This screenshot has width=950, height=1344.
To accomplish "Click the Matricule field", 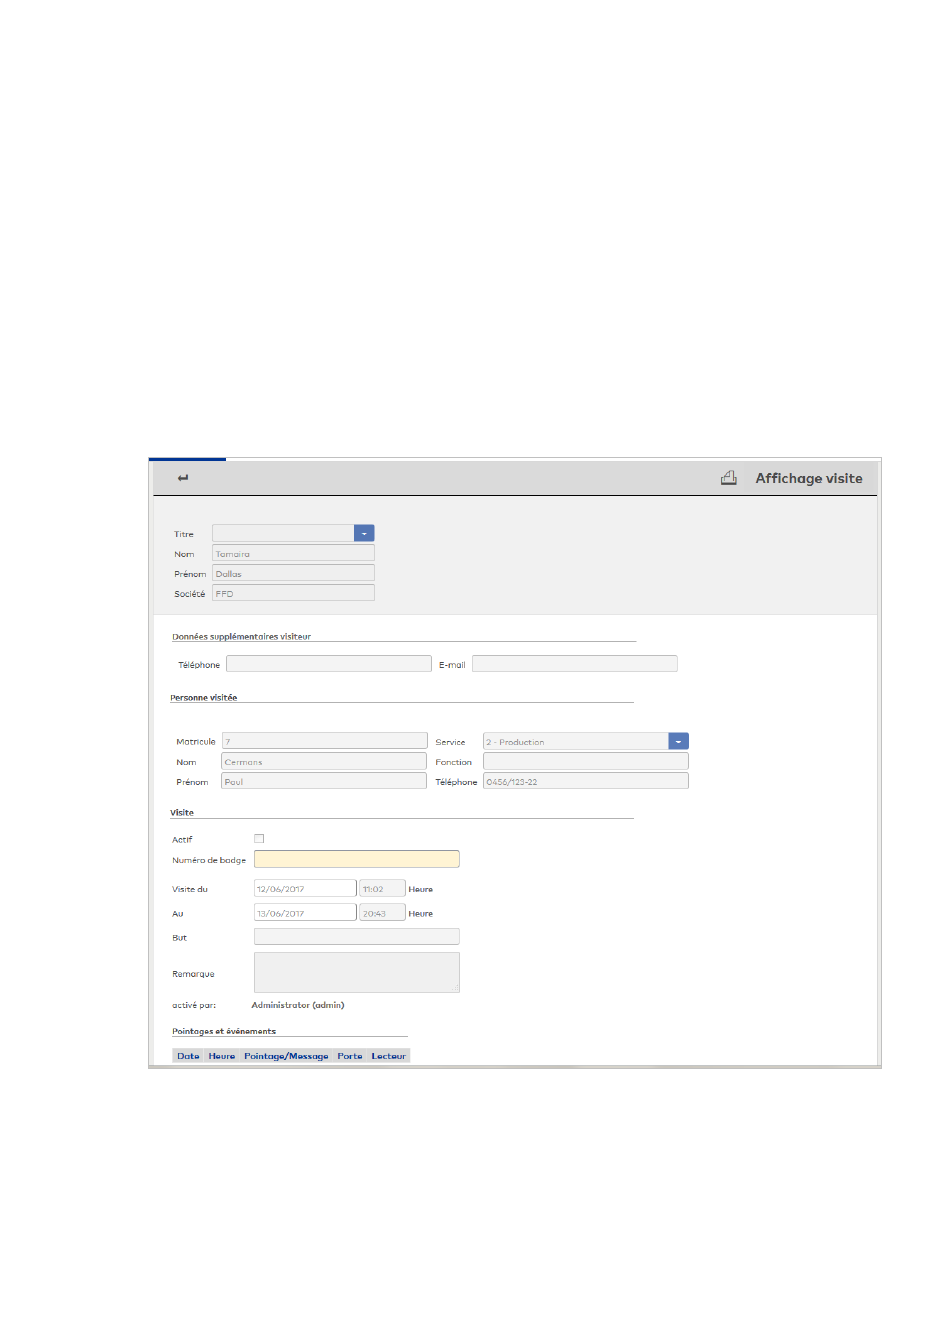I will pyautogui.click(x=324, y=742).
